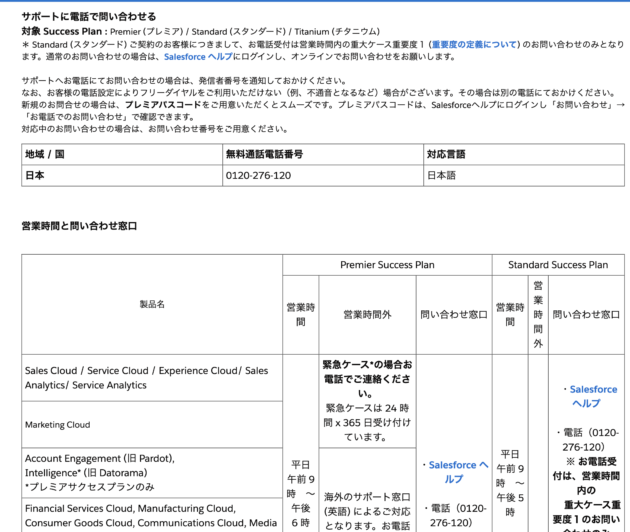Click the Marketing Cloud product row
630x532 pixels.
pos(152,424)
